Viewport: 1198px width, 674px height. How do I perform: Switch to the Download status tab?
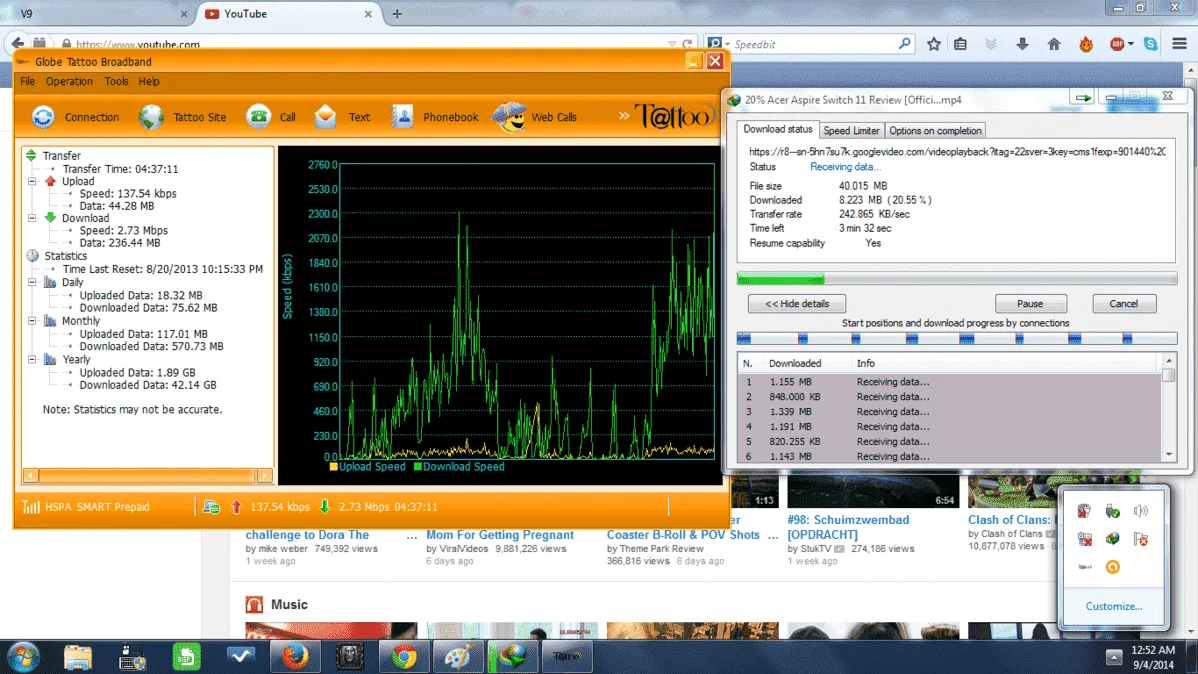point(778,130)
